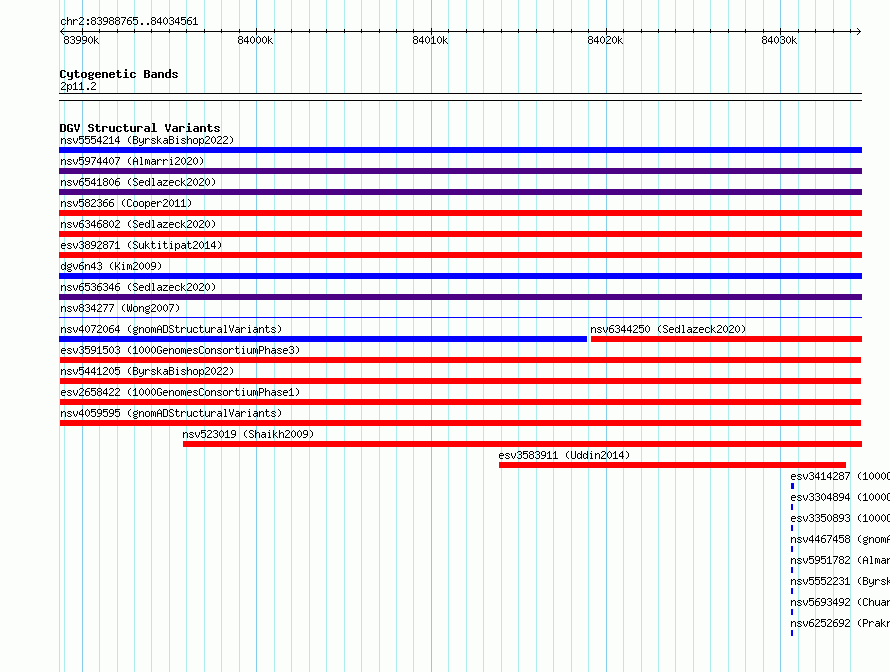890x672 pixels.
Task: Open nsv6541806 (Sedlazeck2020) label
Action: coord(138,182)
